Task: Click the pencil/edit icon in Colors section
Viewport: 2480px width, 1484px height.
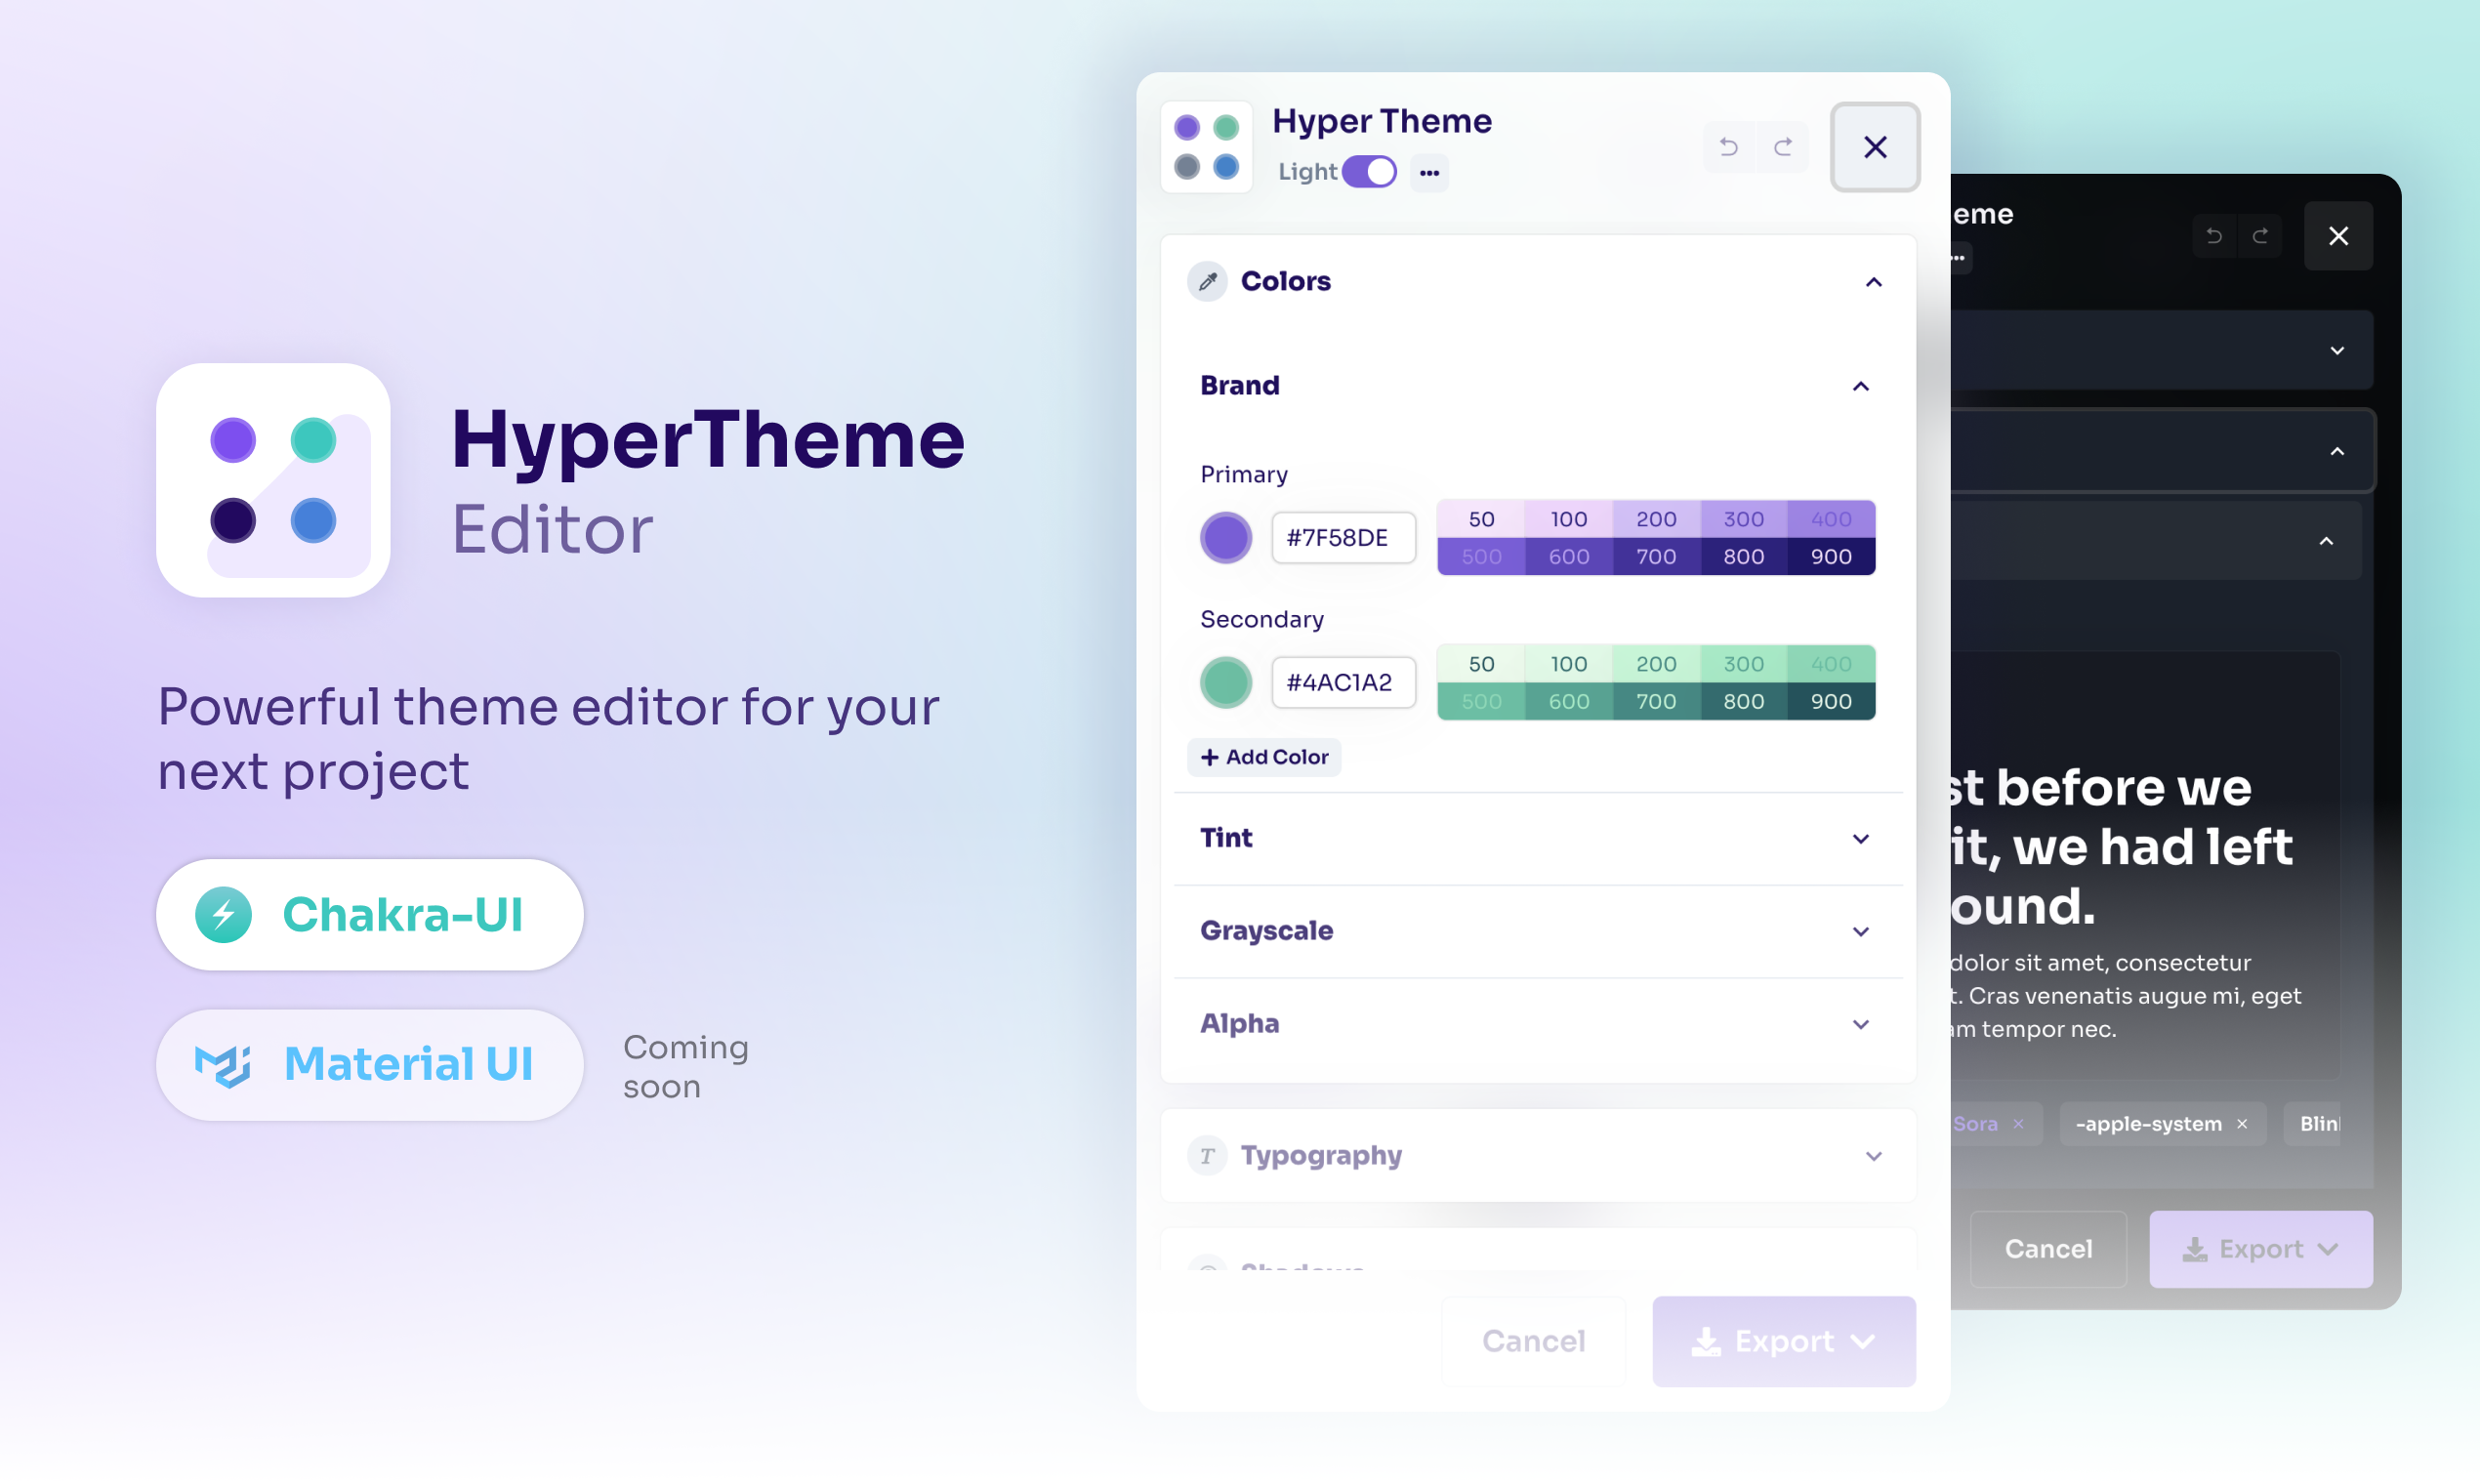Action: [x=1203, y=279]
